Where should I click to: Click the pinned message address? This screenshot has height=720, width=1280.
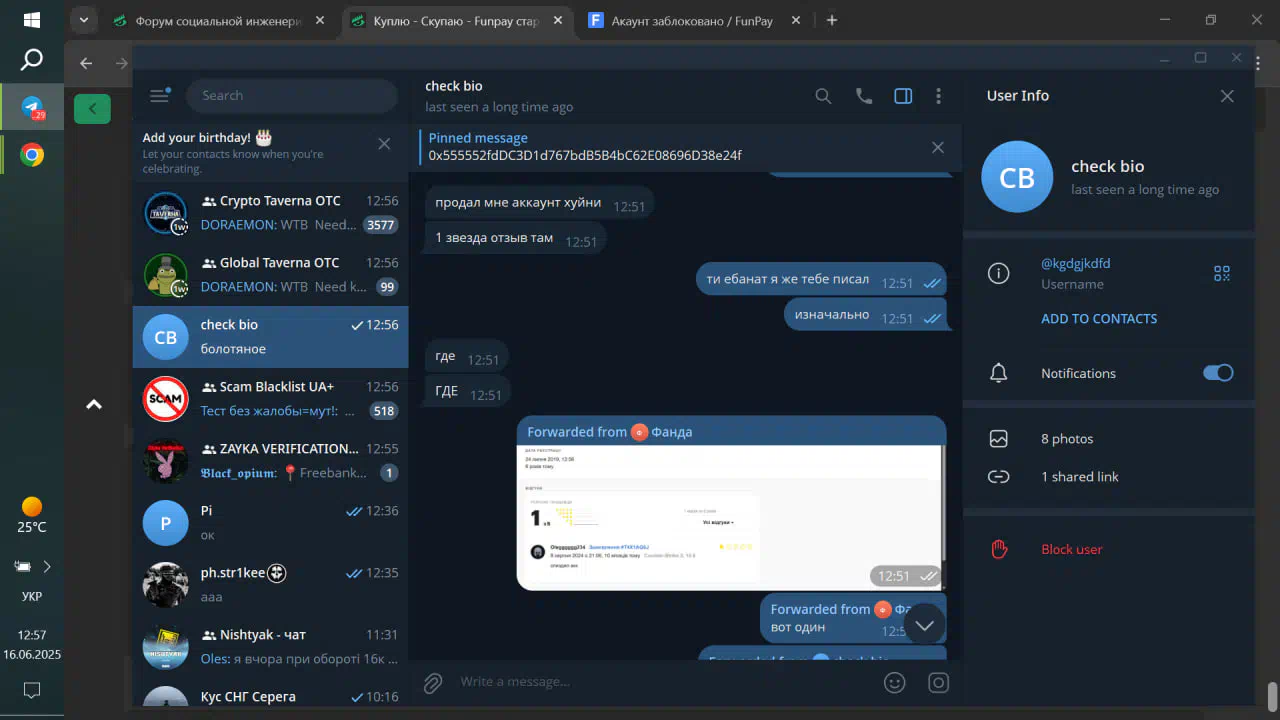point(585,156)
